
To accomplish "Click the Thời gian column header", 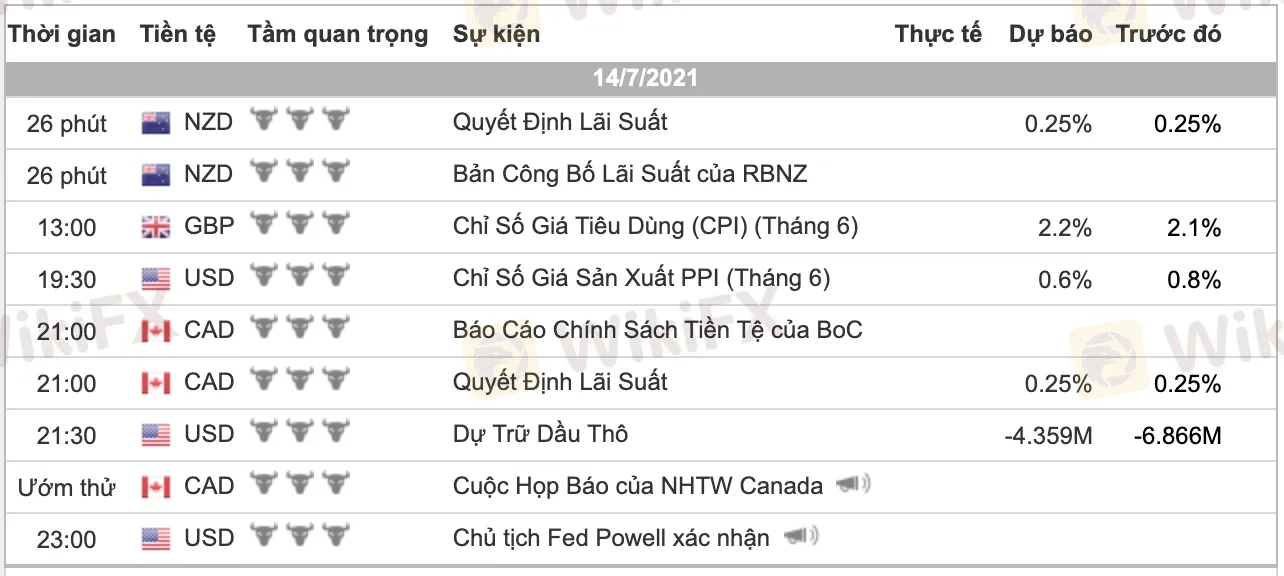I will (62, 34).
